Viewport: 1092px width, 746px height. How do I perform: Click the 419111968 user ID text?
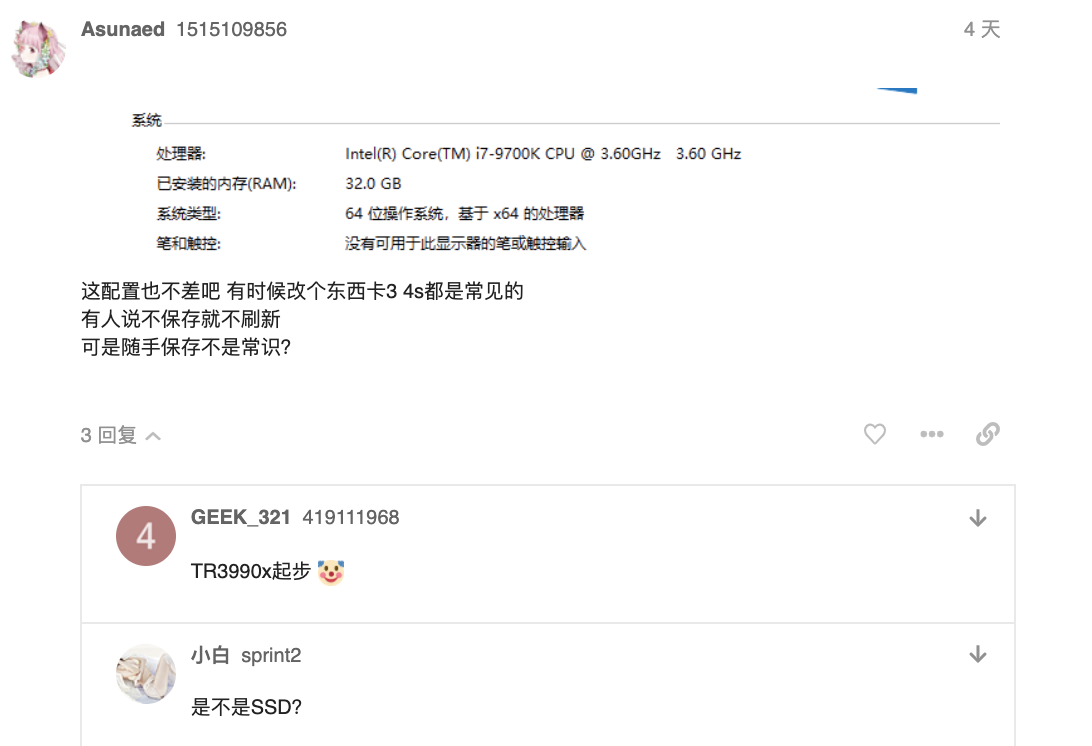click(x=351, y=518)
